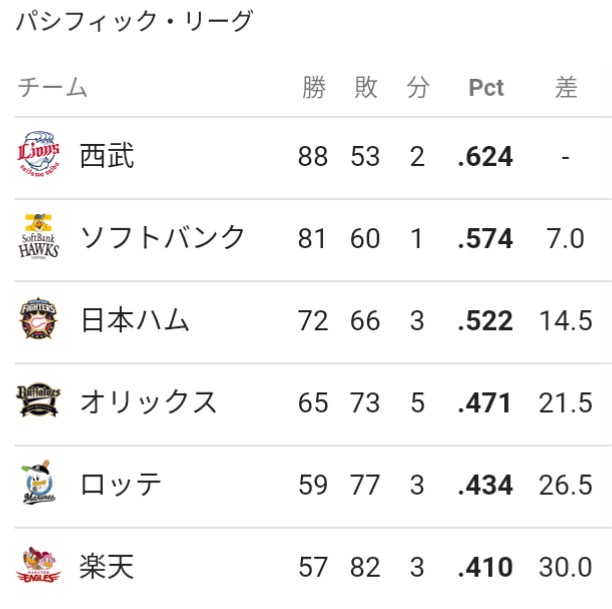Click the Seibu Lions team logo

pyautogui.click(x=39, y=154)
